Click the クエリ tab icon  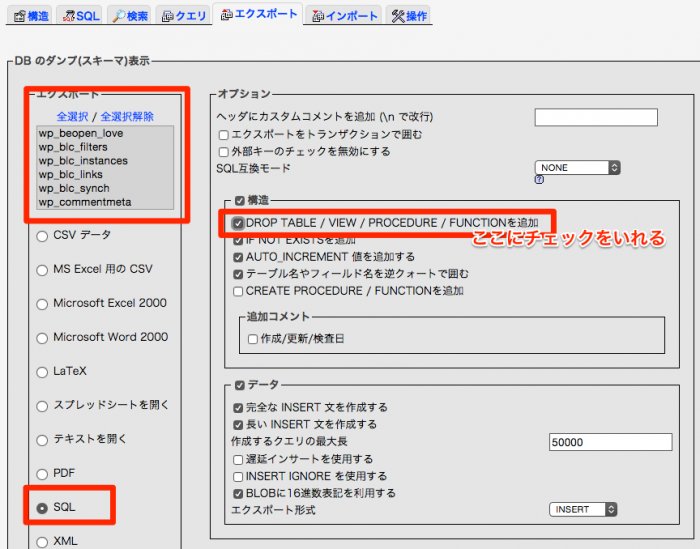170,16
